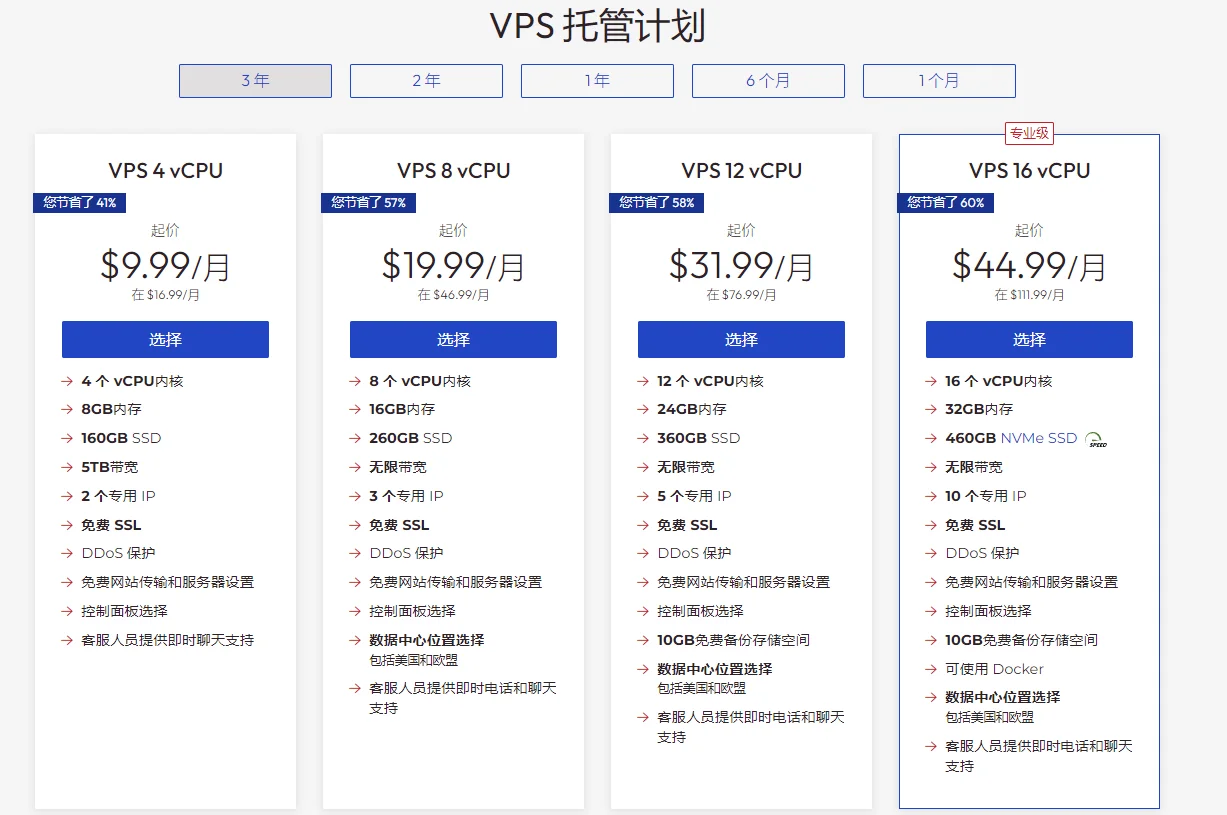Click the 32GB内存 feature
1227x815 pixels.
[x=979, y=409]
